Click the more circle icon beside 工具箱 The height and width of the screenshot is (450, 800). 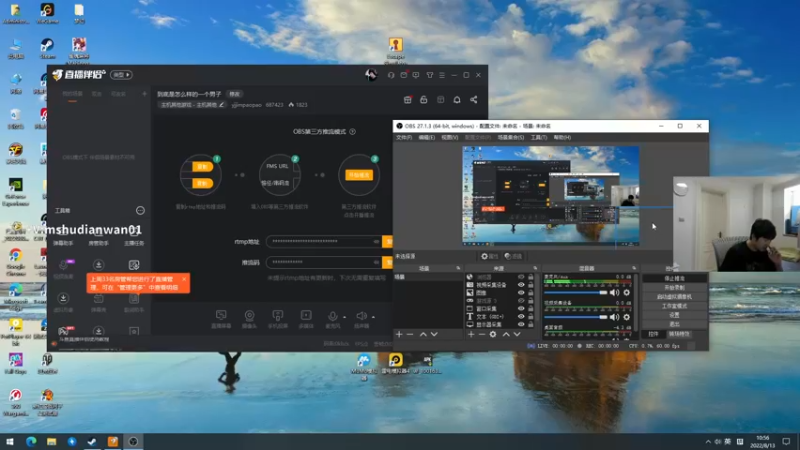(x=140, y=211)
